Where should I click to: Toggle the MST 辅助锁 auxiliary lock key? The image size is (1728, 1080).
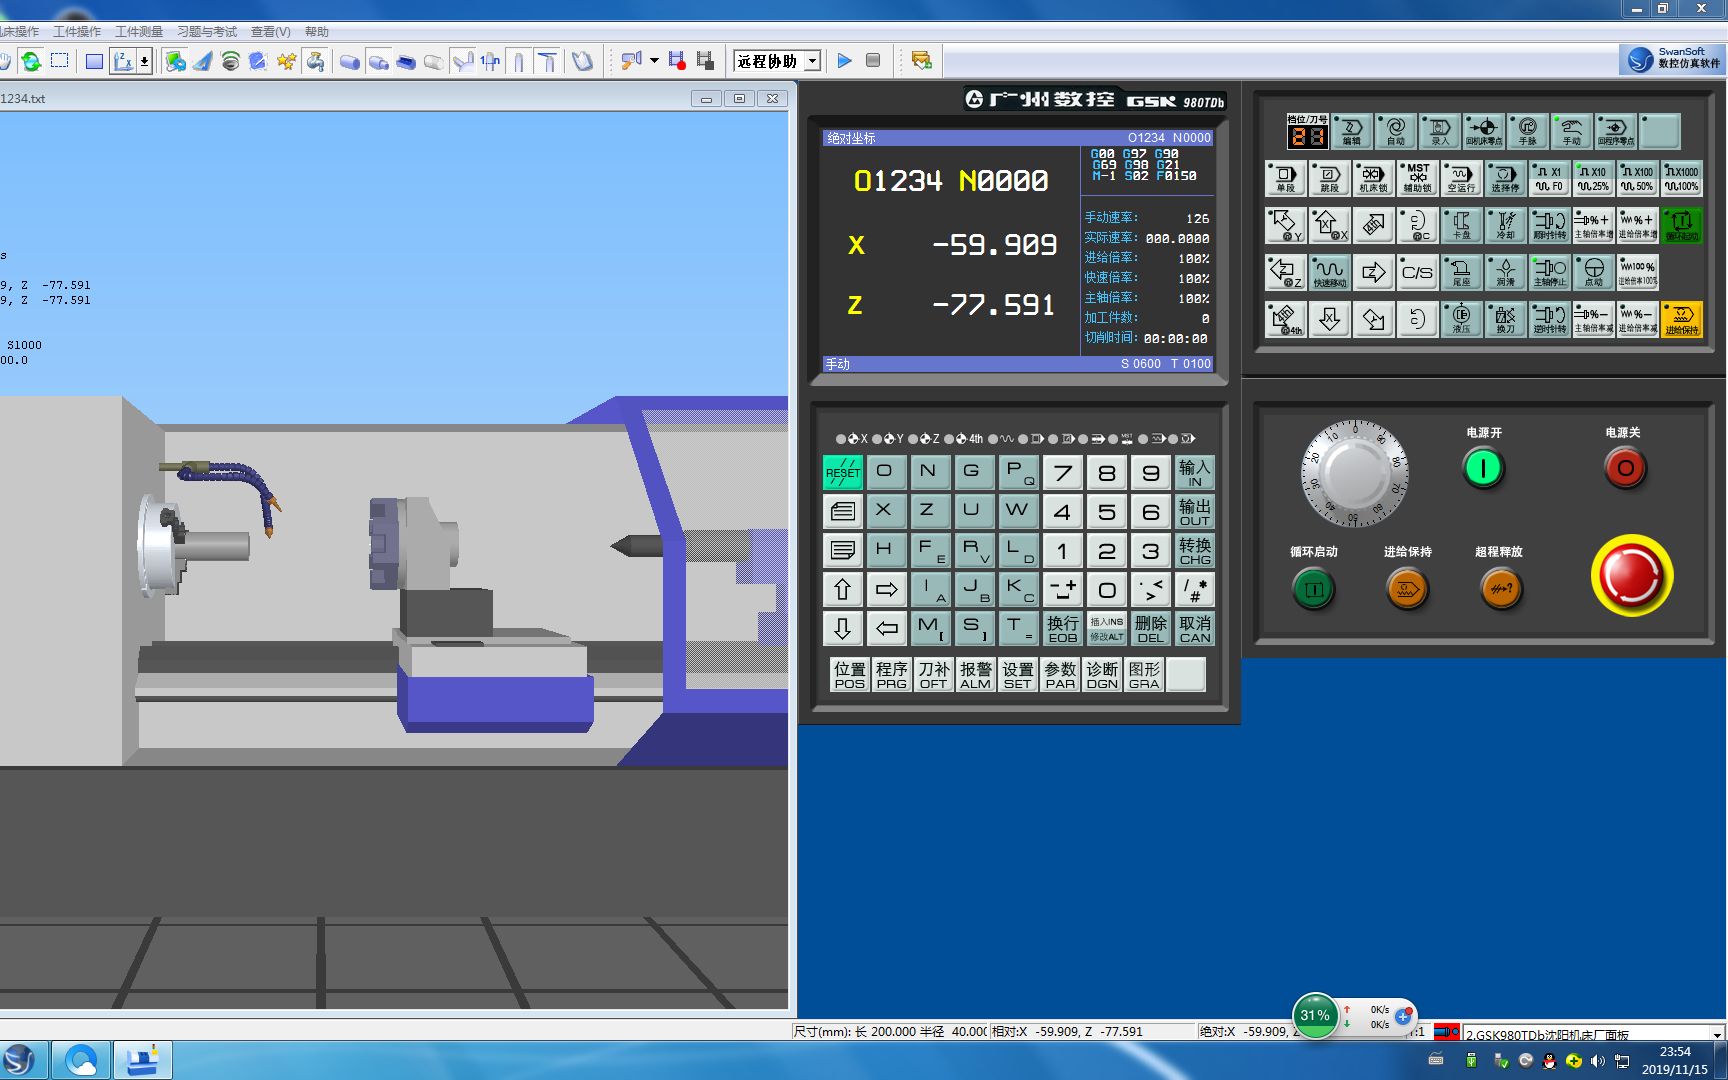click(1417, 178)
